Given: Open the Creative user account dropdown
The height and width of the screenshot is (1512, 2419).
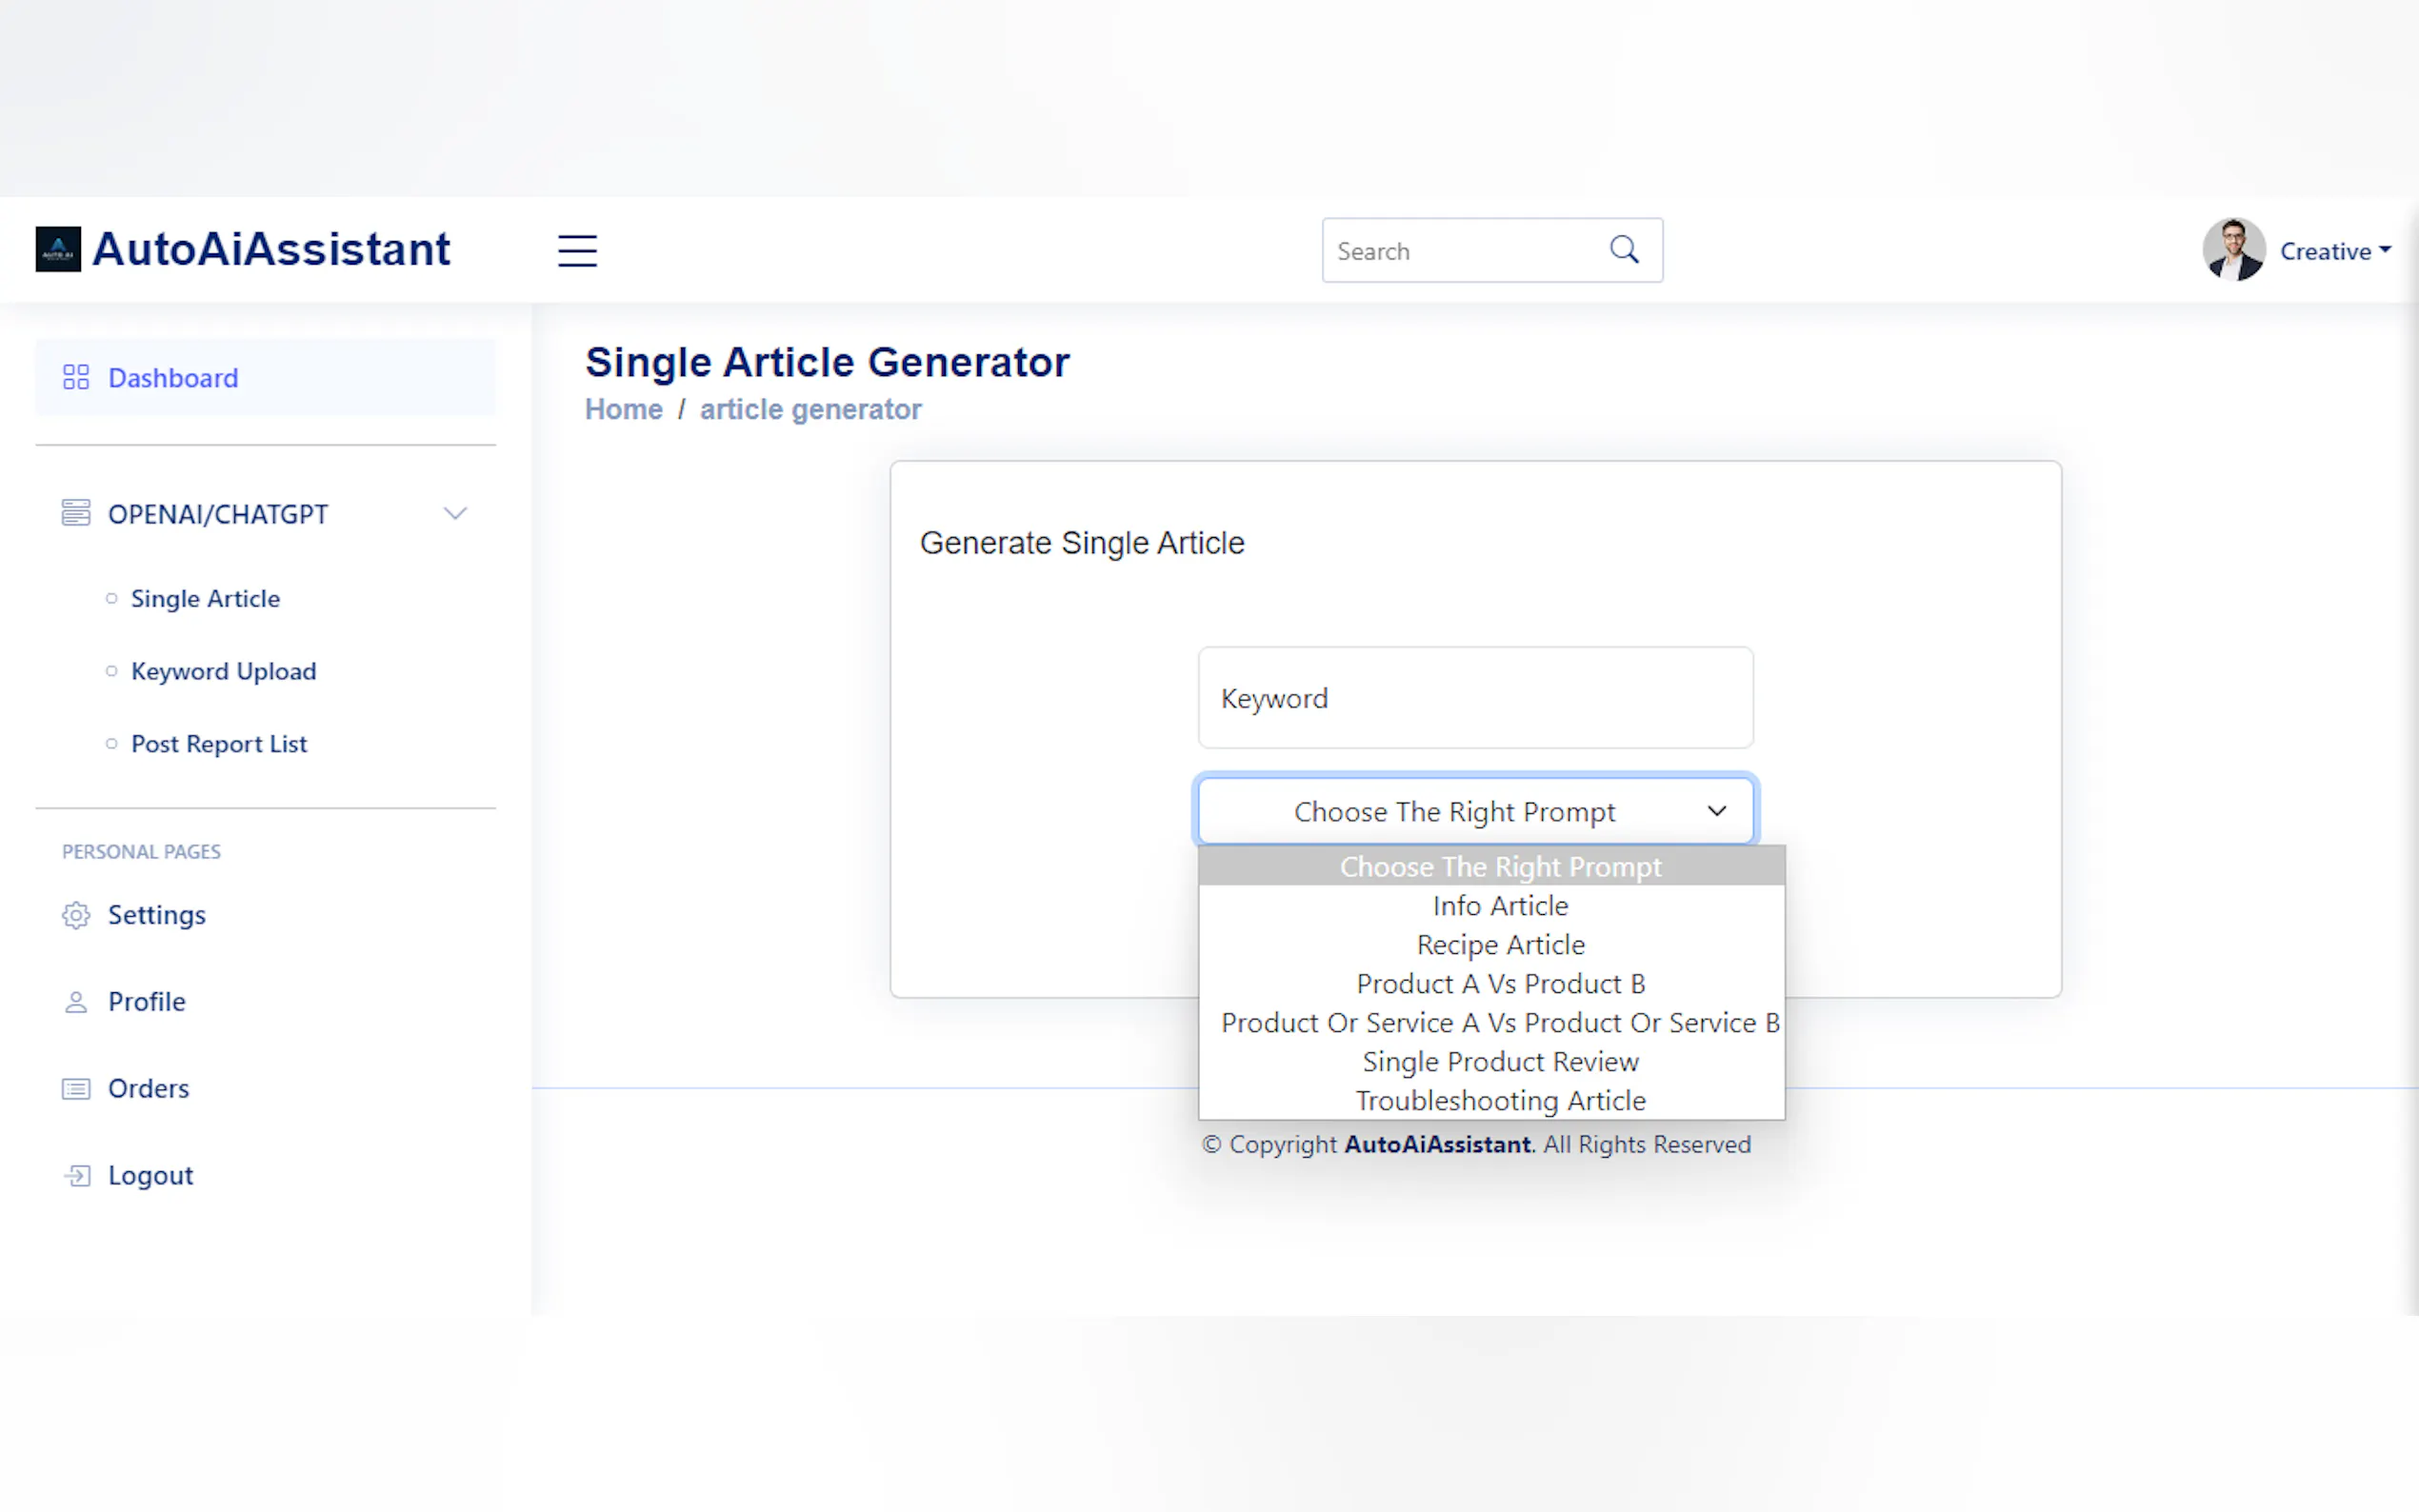Looking at the screenshot, I should click(2334, 251).
